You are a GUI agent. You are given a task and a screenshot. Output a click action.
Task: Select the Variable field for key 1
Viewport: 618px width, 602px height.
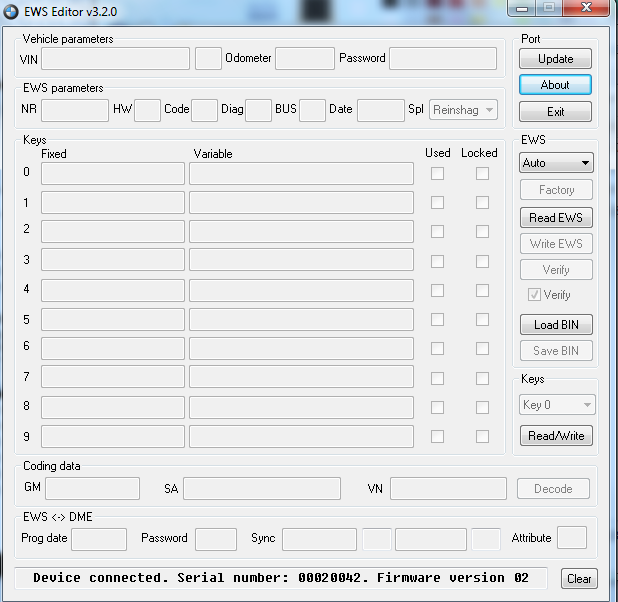click(x=301, y=202)
